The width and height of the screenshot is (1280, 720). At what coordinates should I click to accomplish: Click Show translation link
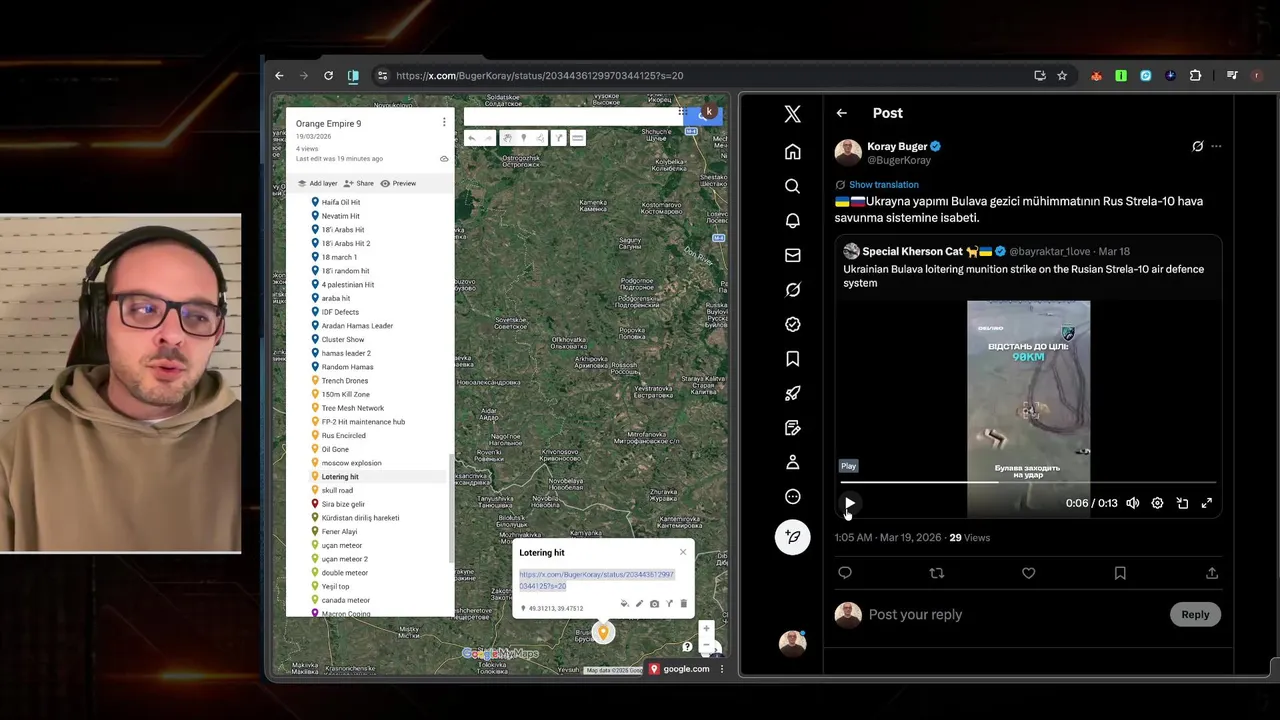883,185
